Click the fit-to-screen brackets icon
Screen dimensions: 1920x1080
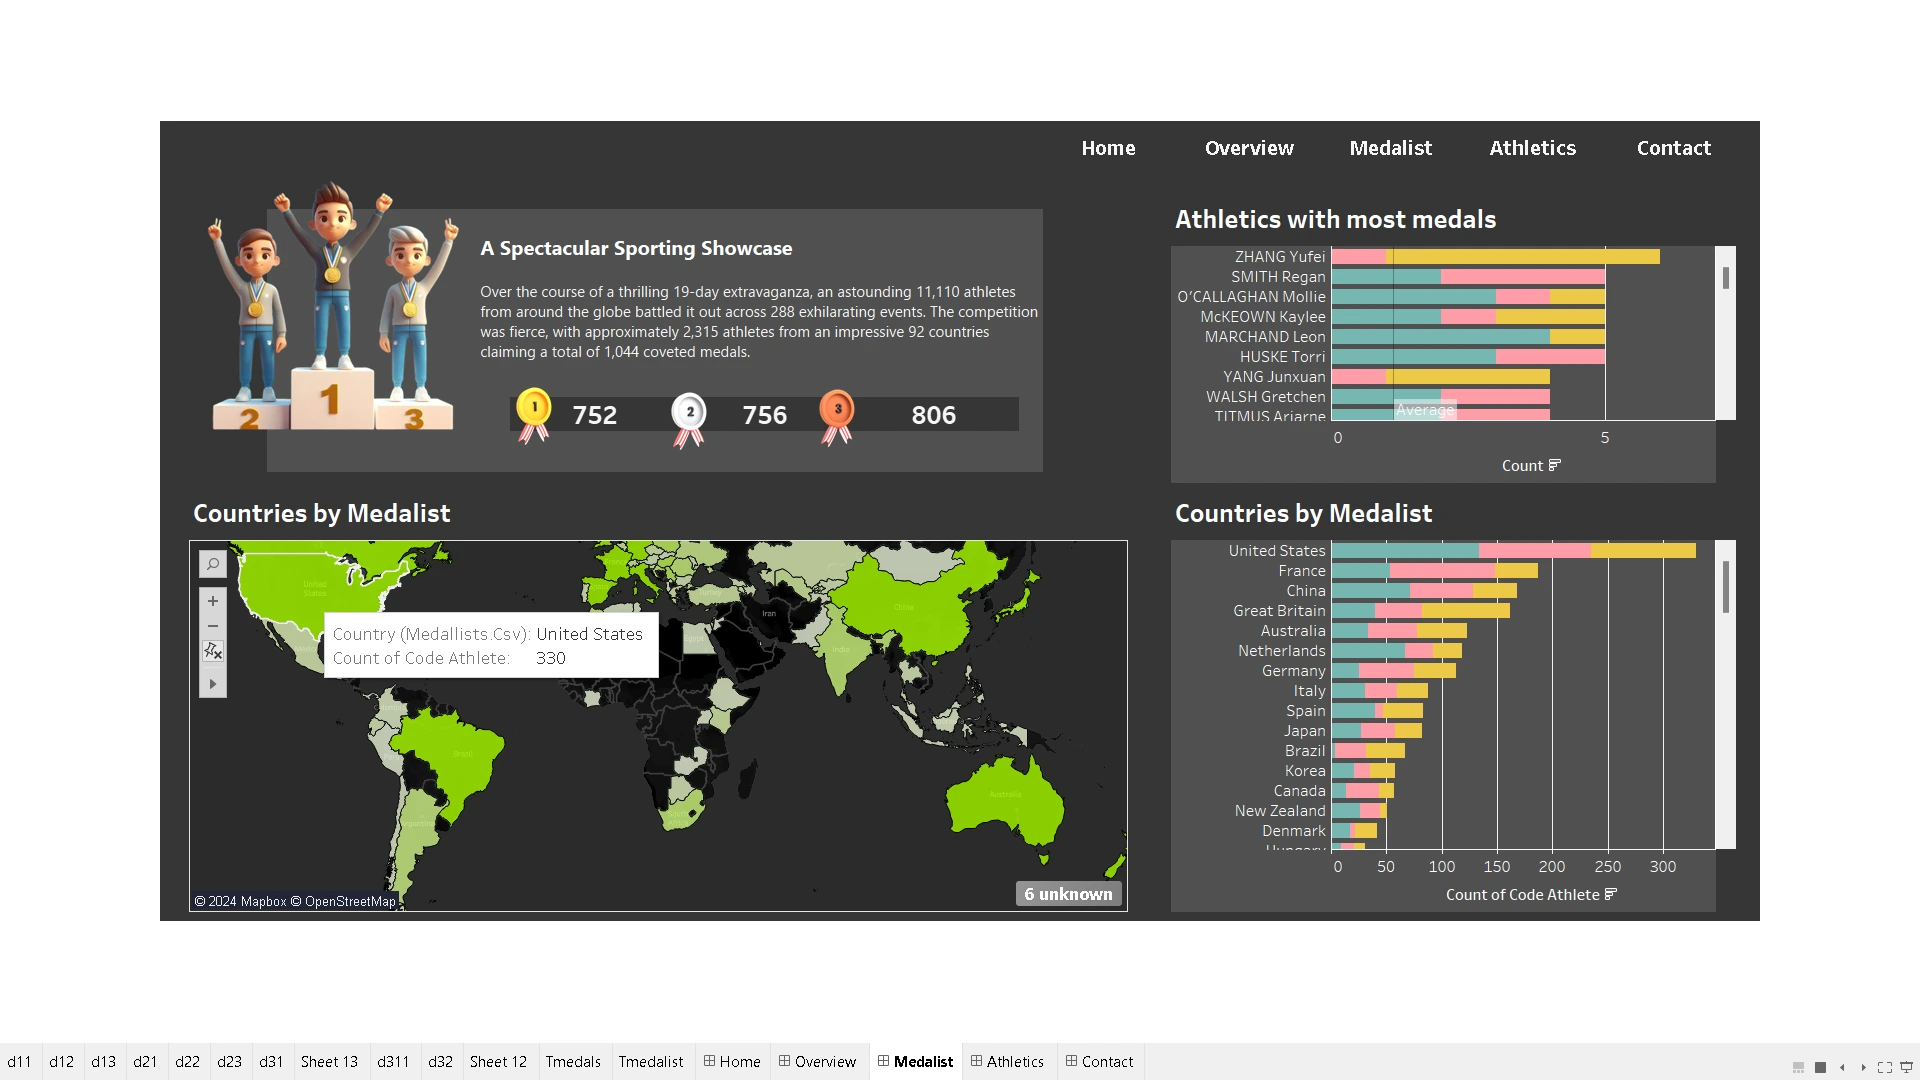[x=1884, y=1067]
